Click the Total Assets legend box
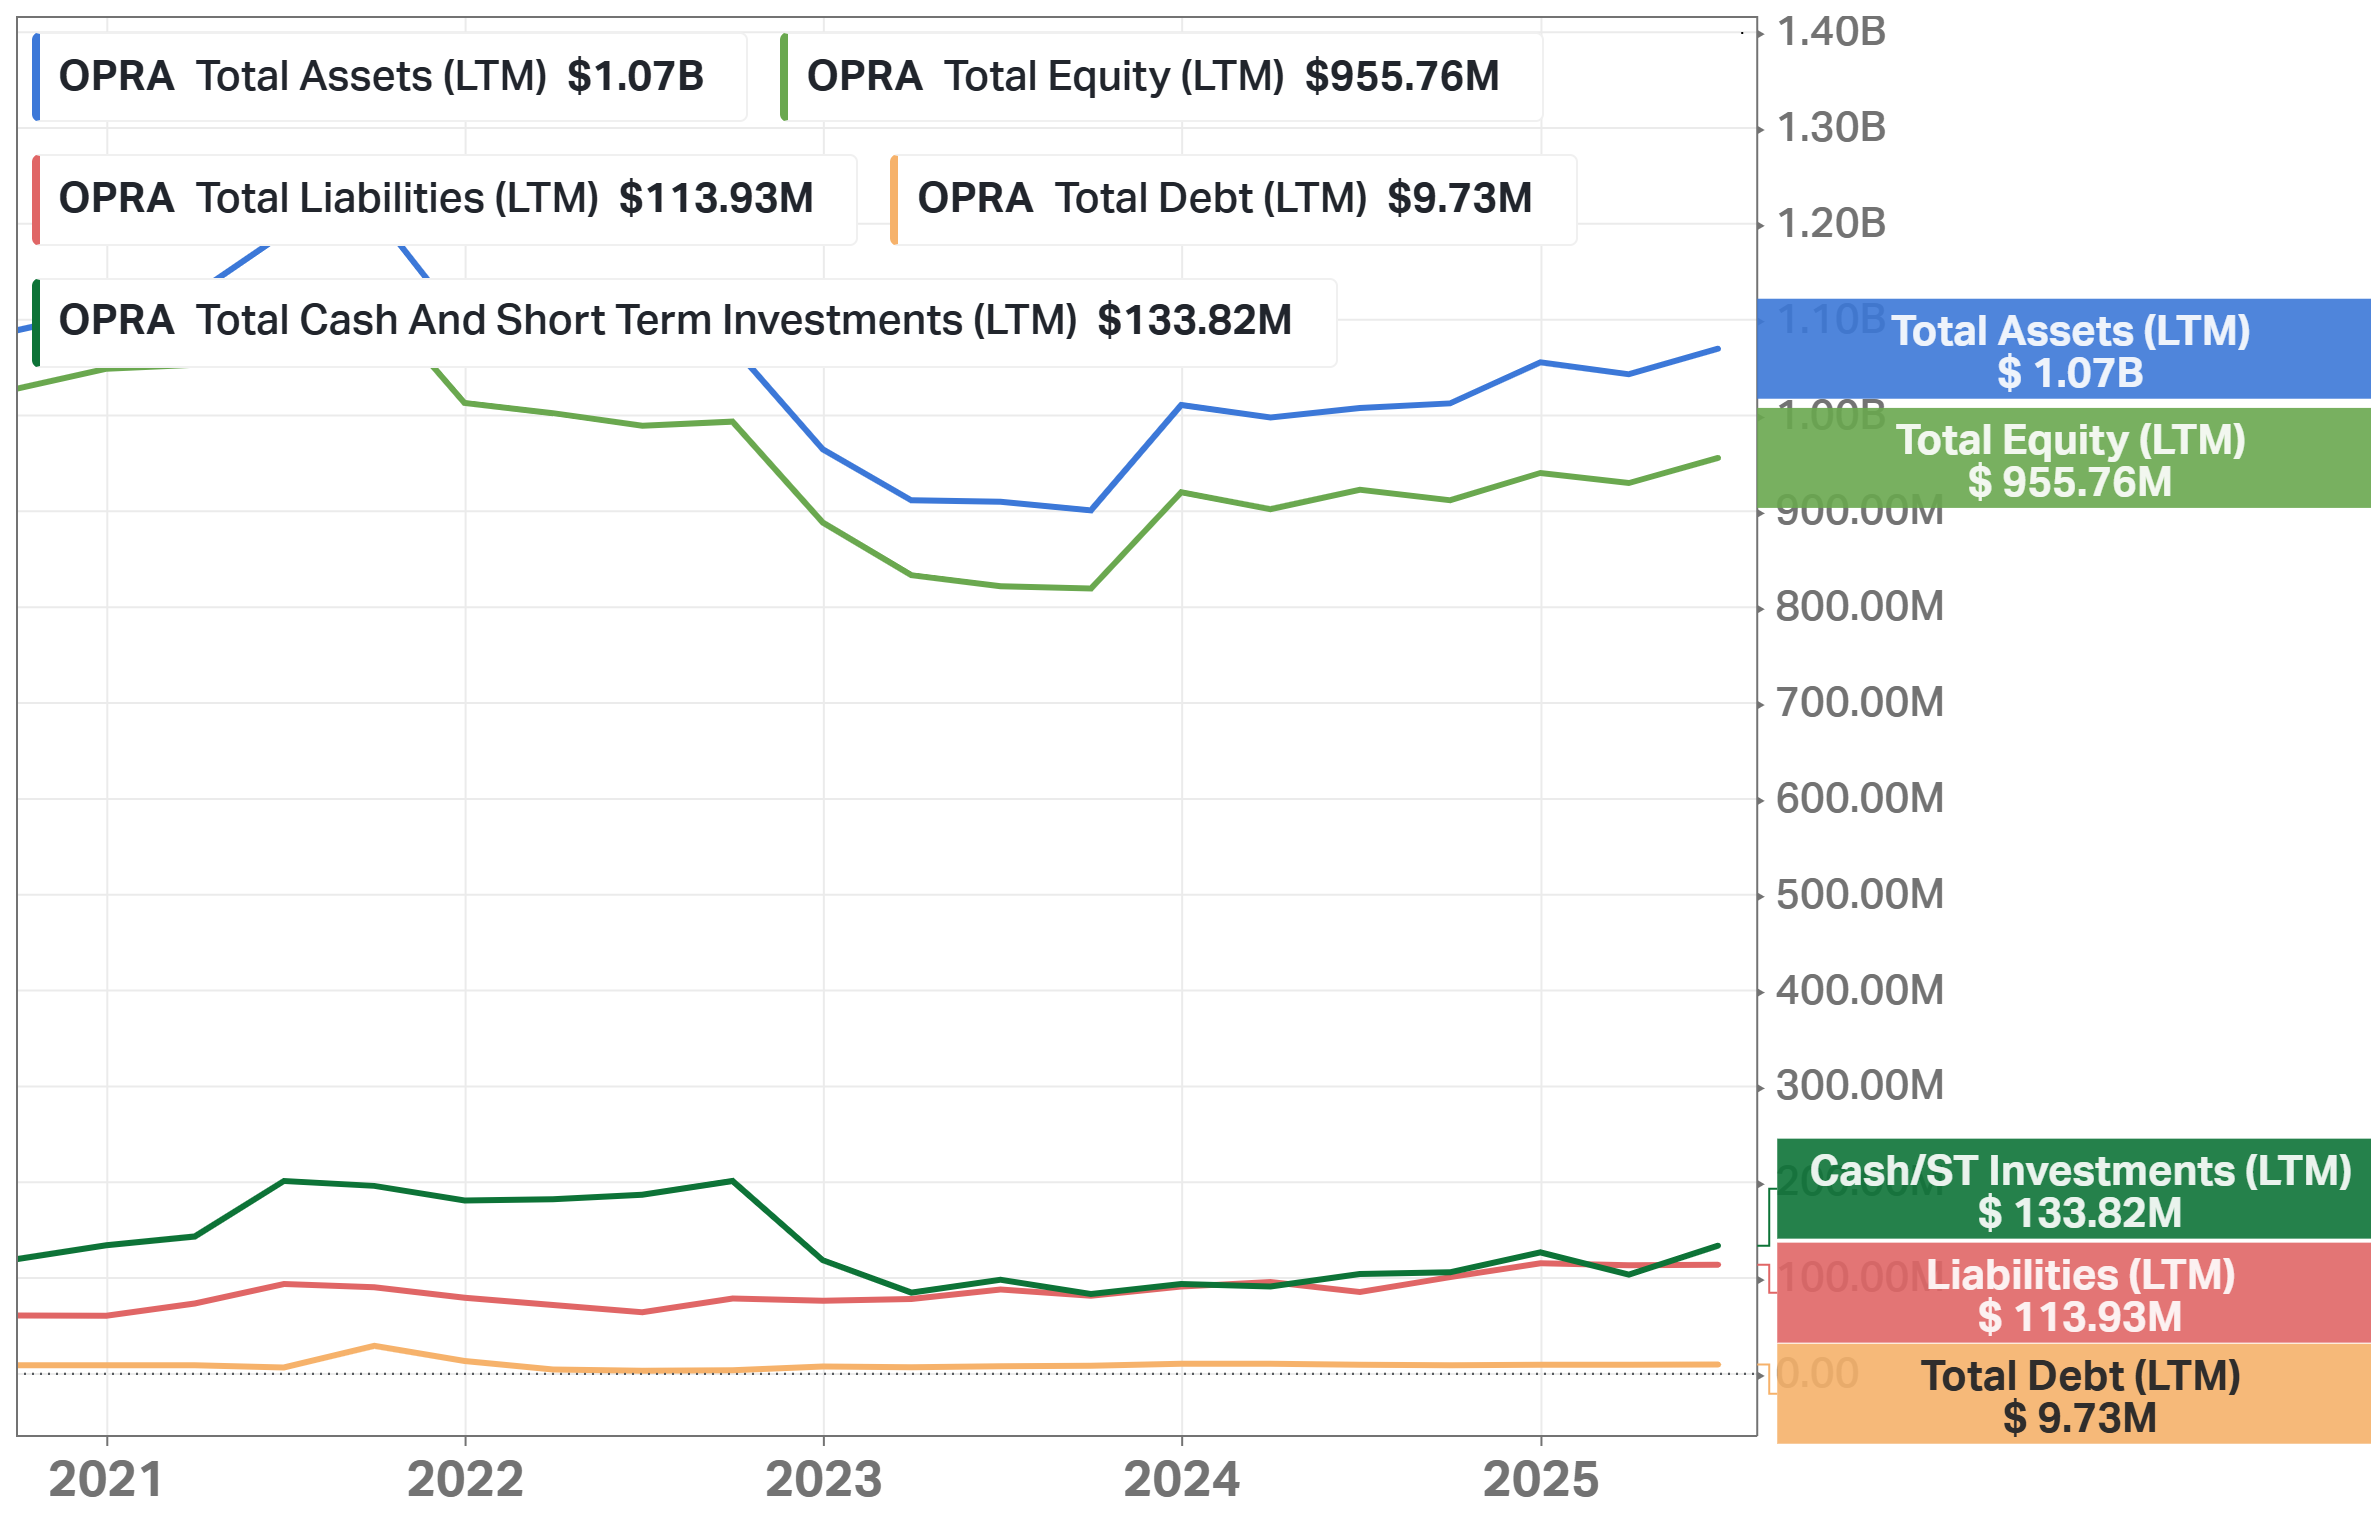The image size is (2371, 1519). pyautogui.click(x=390, y=77)
